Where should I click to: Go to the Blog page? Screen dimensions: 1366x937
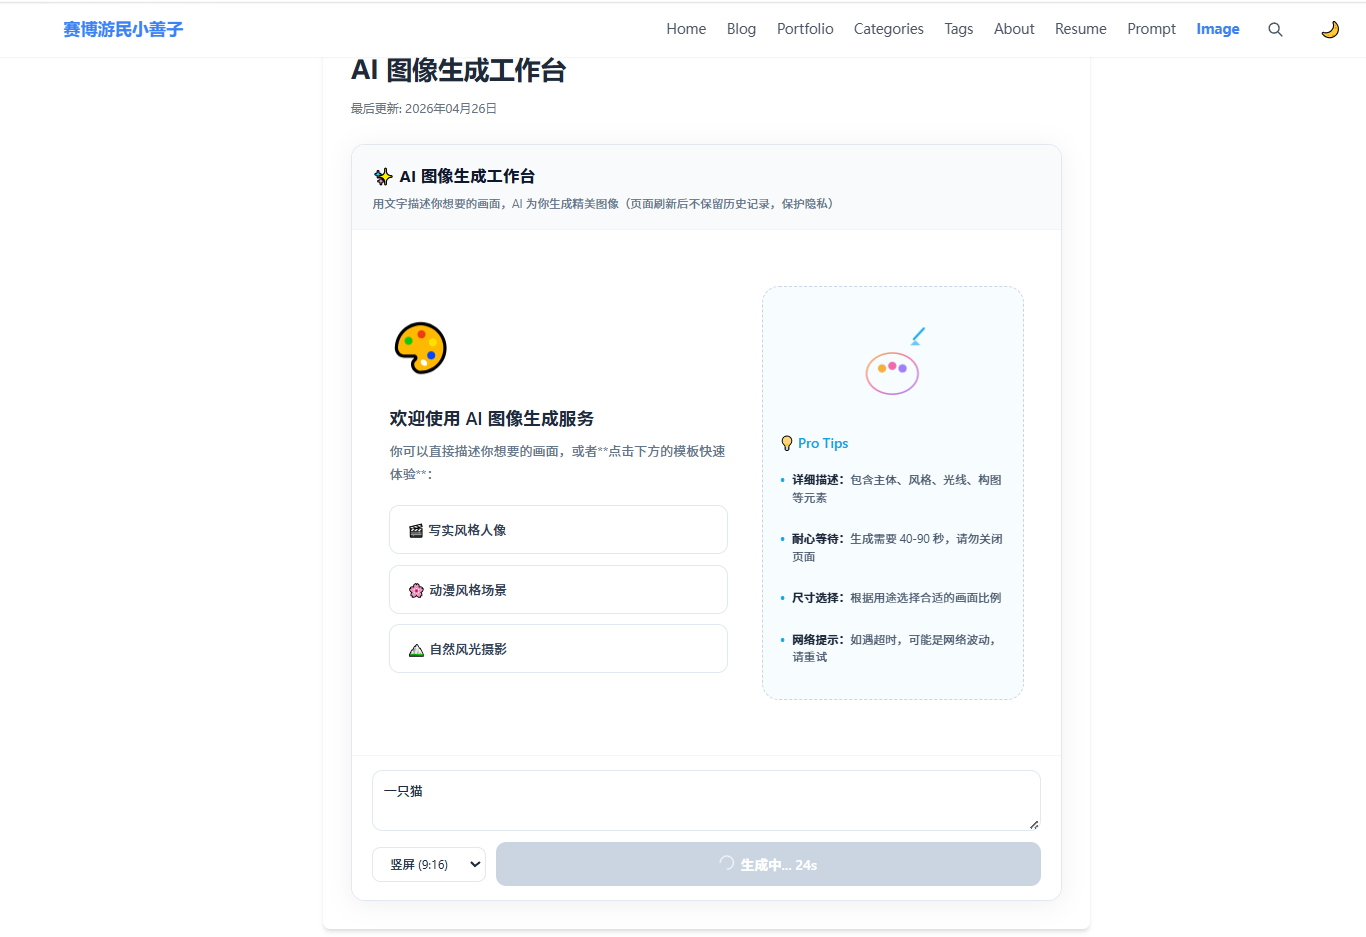point(741,29)
